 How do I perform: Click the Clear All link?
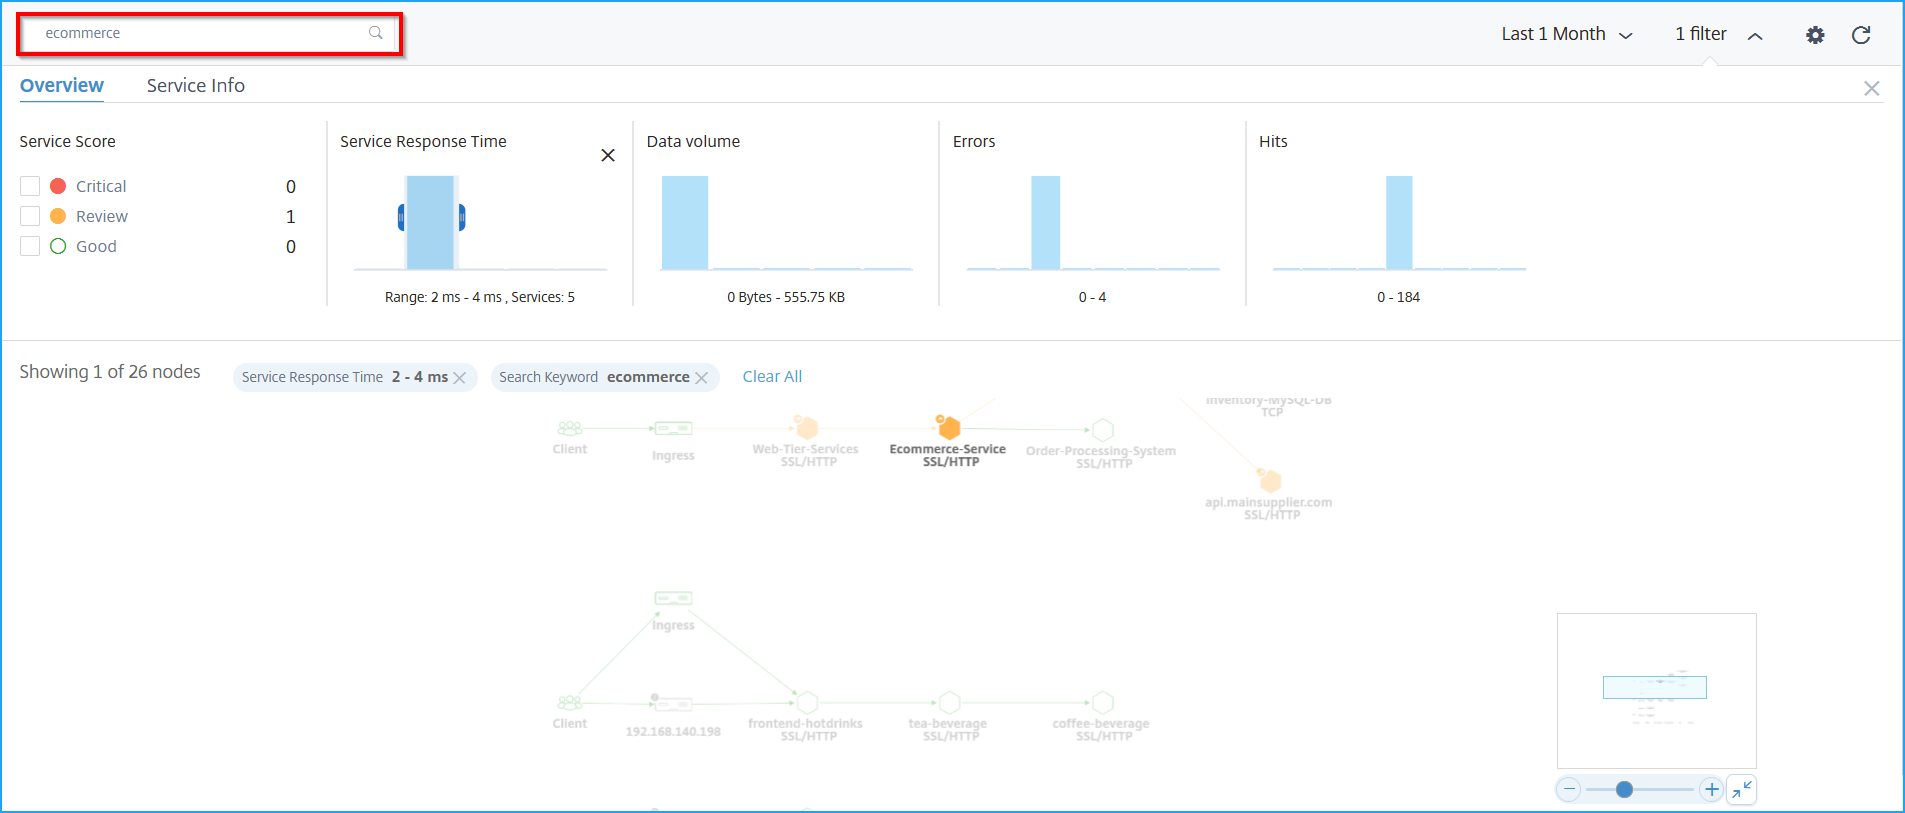point(772,377)
